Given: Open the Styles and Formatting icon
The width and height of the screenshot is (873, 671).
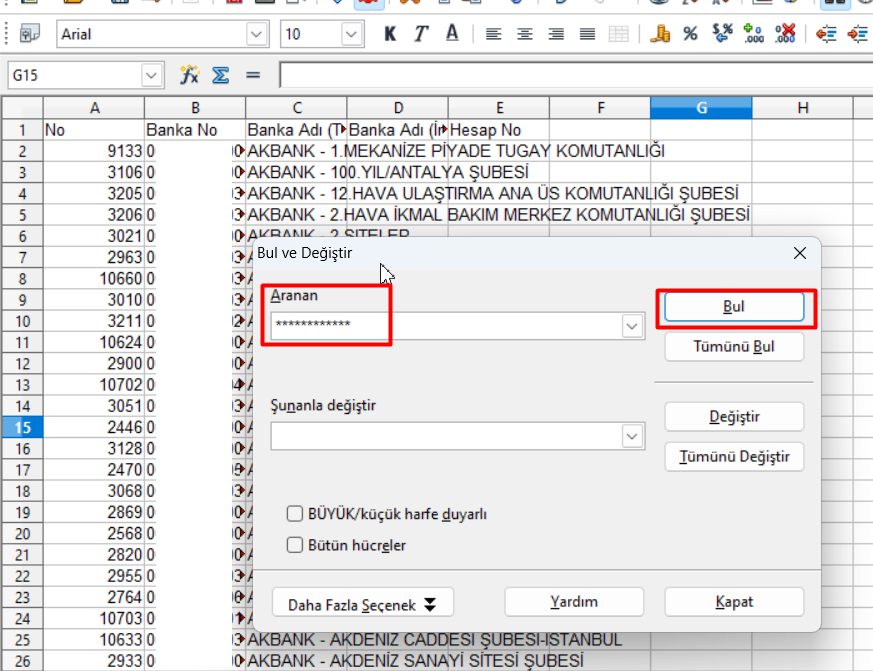Looking at the screenshot, I should [x=30, y=35].
